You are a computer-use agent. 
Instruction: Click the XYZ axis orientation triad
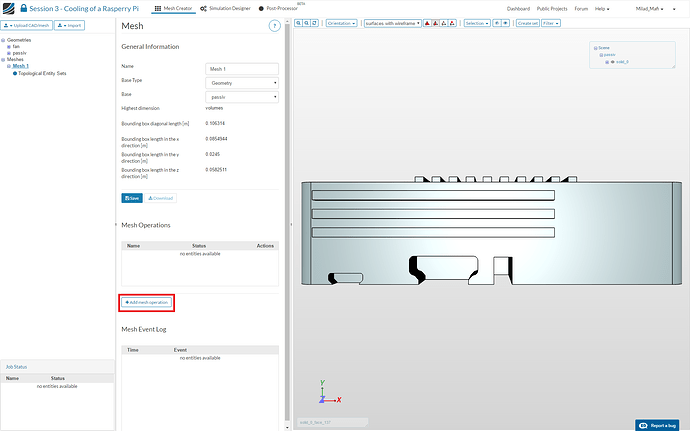coord(330,392)
